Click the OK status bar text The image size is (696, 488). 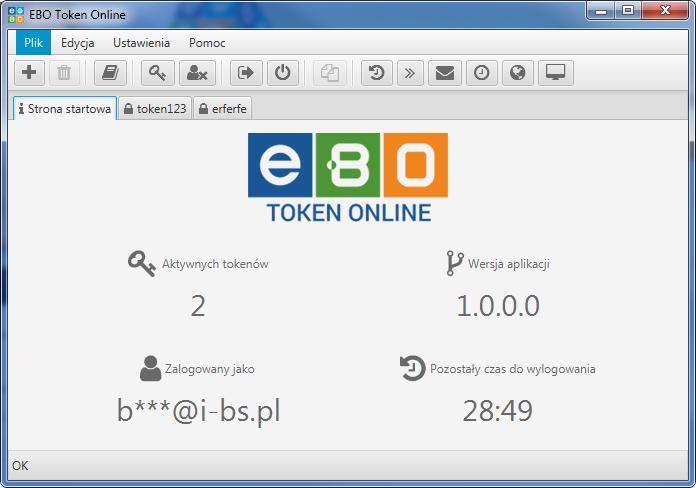(20, 465)
